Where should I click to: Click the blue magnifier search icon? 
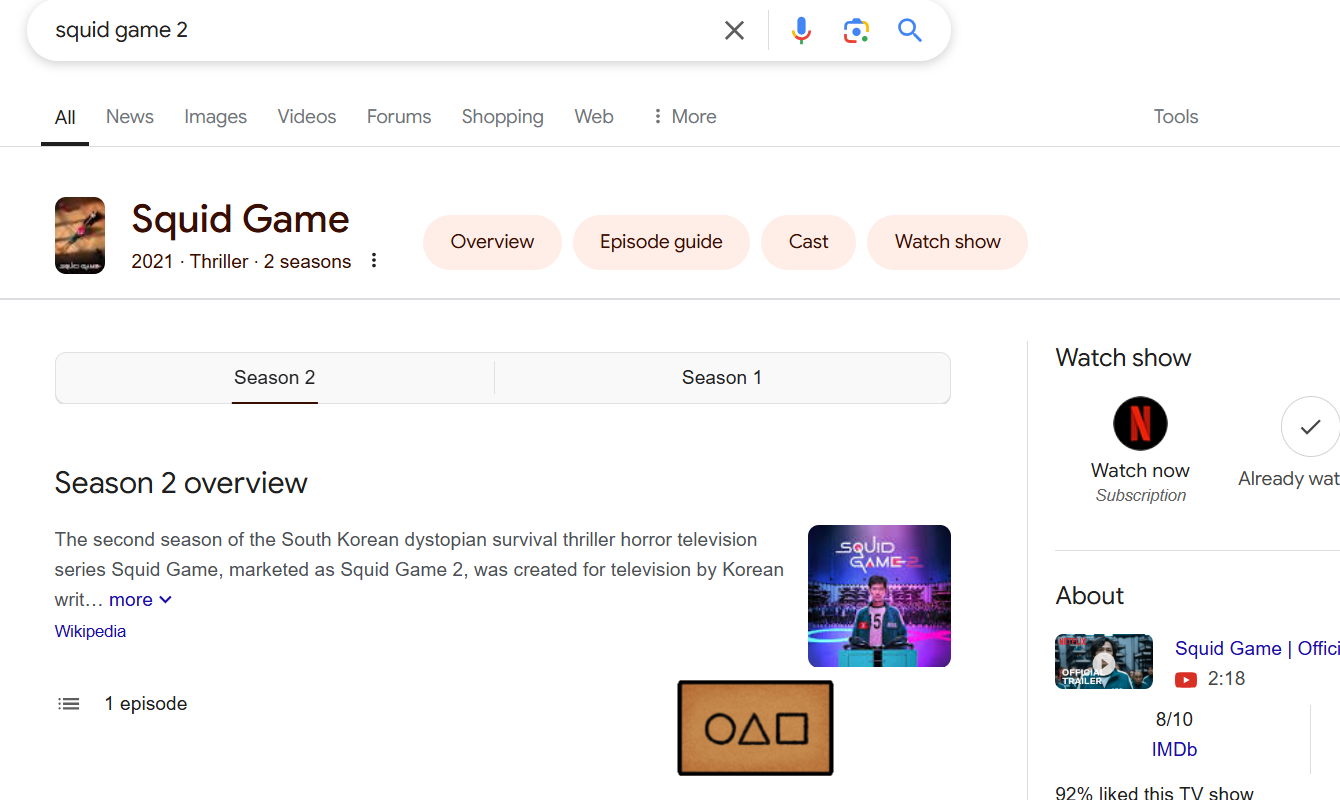click(909, 30)
